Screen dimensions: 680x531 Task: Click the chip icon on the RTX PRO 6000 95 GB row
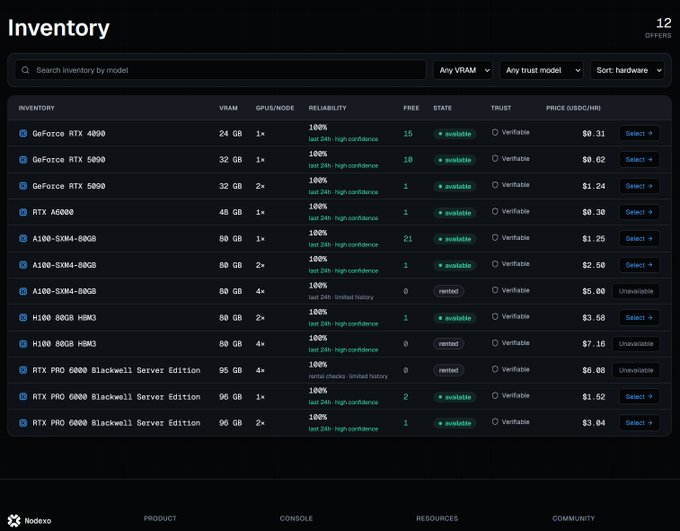pyautogui.click(x=23, y=370)
